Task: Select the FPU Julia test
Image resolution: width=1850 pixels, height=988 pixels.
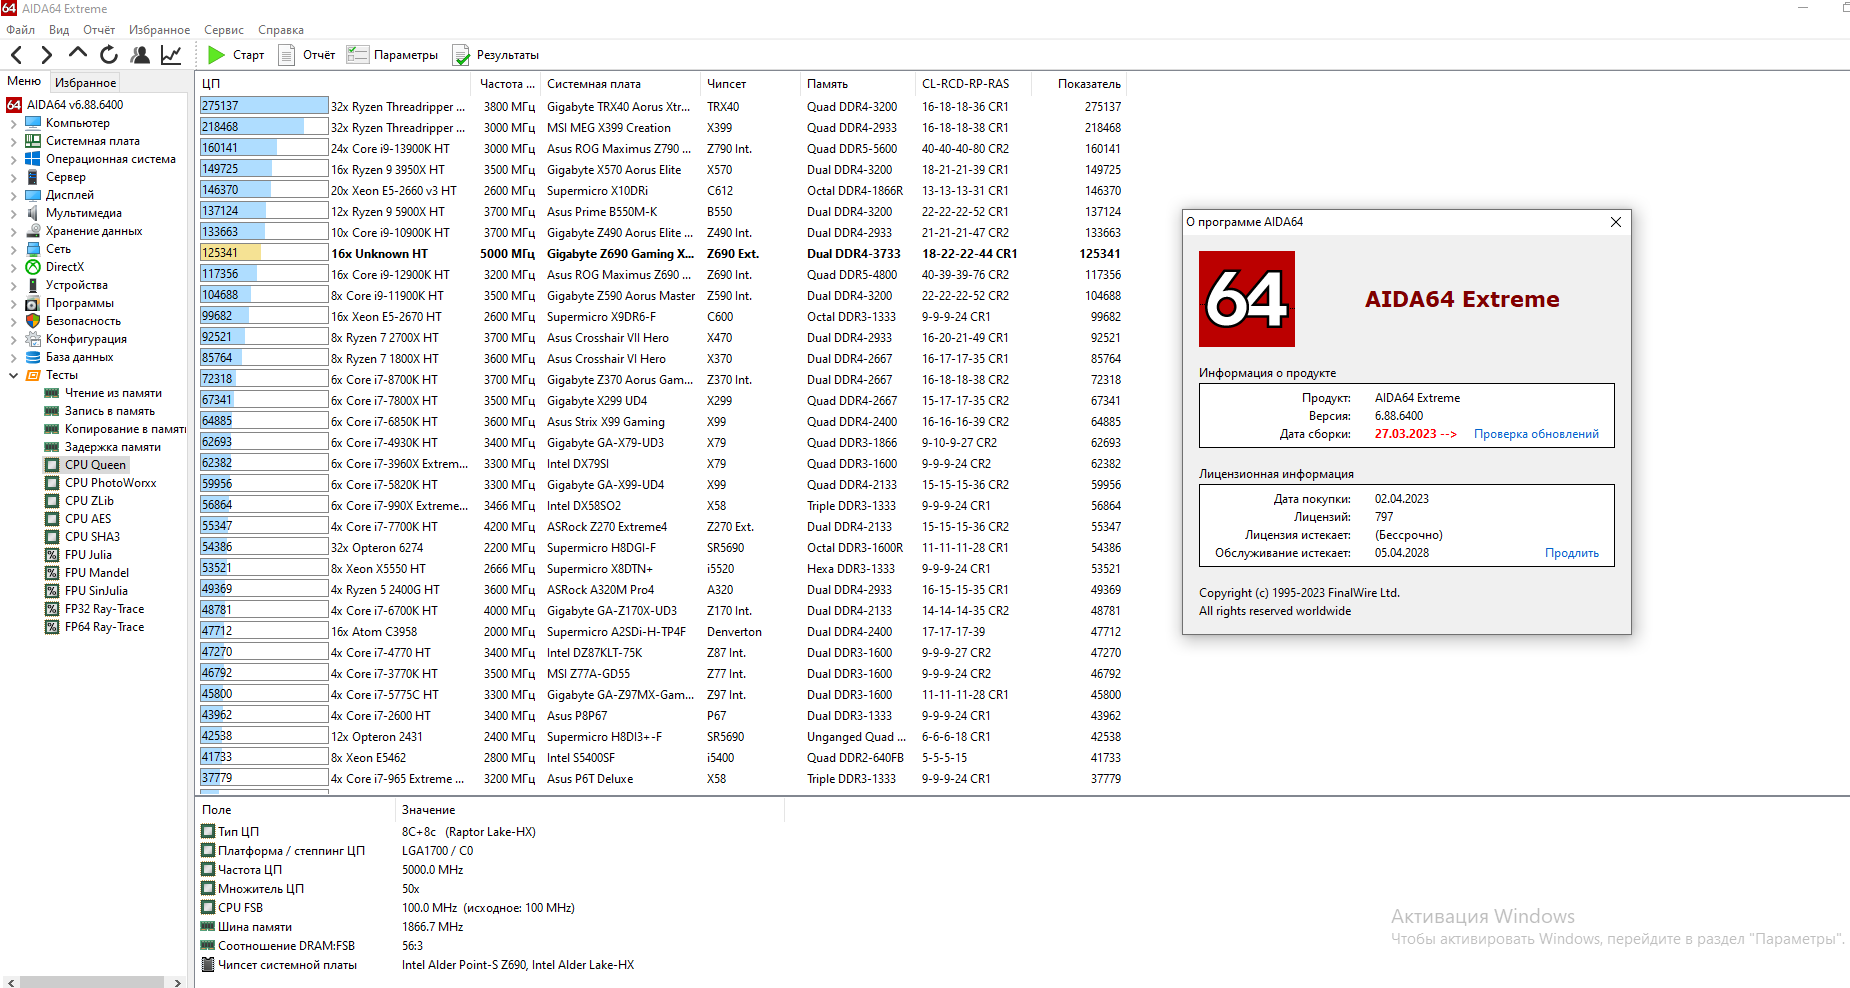Action: click(x=88, y=555)
